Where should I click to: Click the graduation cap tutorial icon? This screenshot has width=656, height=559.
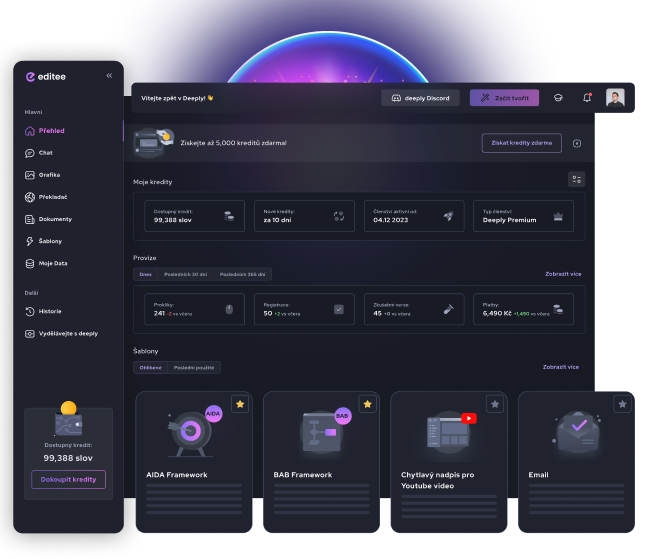click(x=558, y=98)
